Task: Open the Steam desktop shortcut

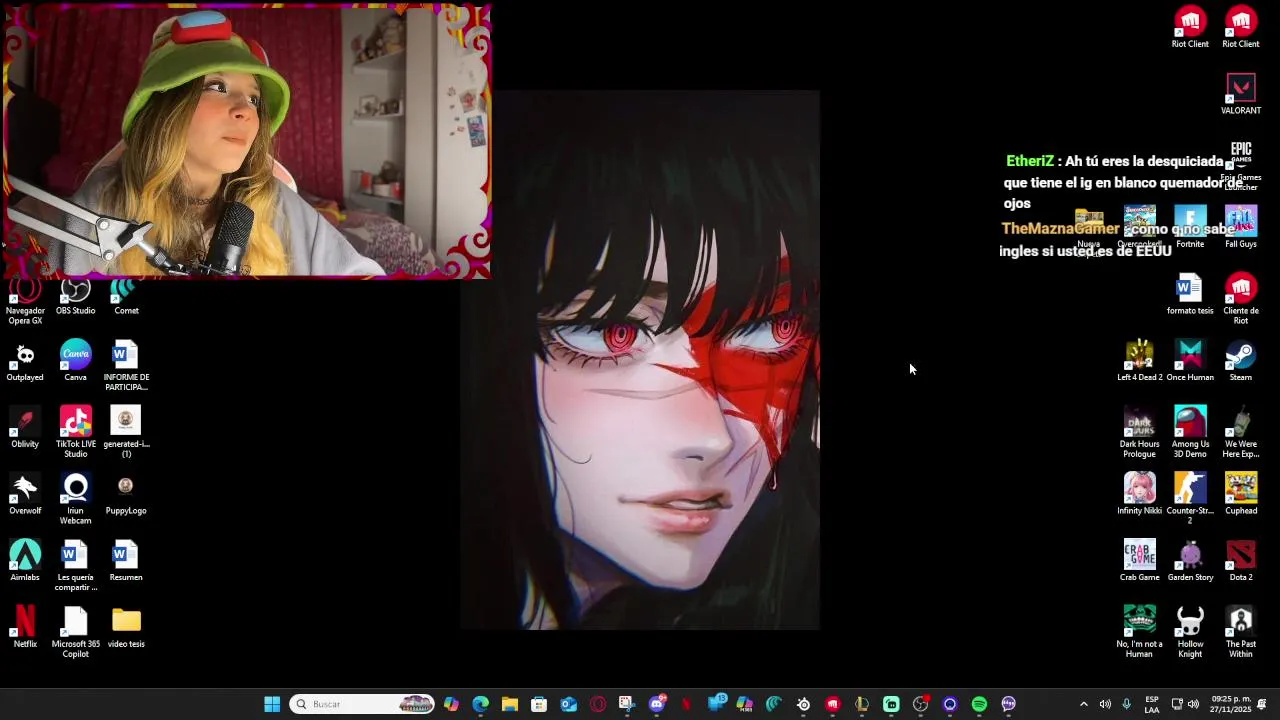Action: 1240,361
